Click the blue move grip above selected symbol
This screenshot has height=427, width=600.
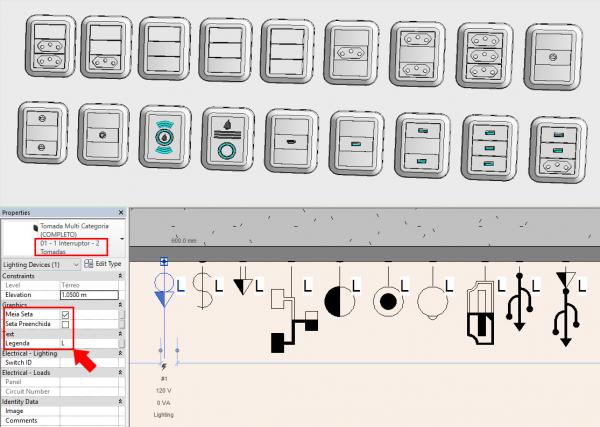coord(164,261)
